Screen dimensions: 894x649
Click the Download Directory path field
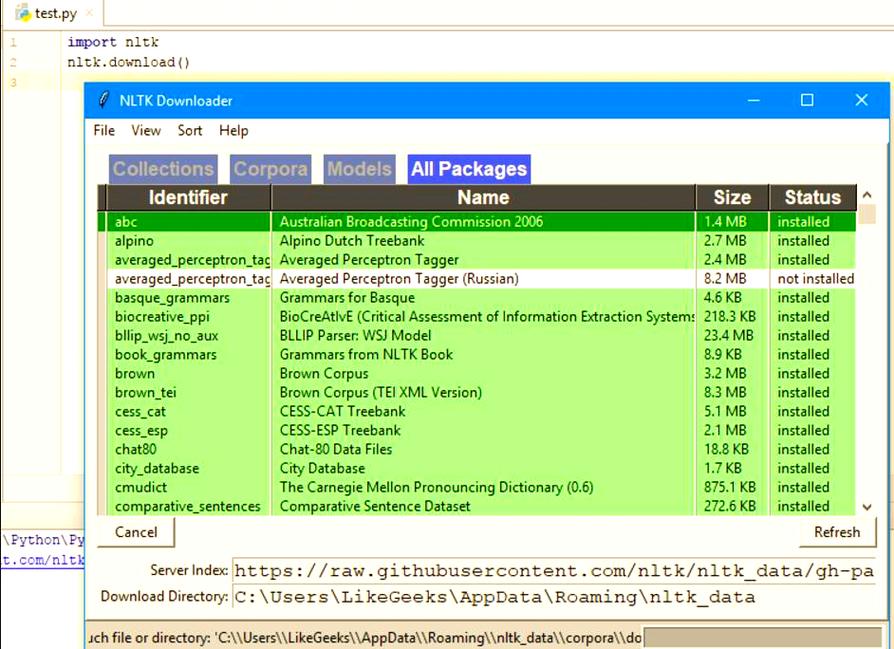[x=554, y=597]
